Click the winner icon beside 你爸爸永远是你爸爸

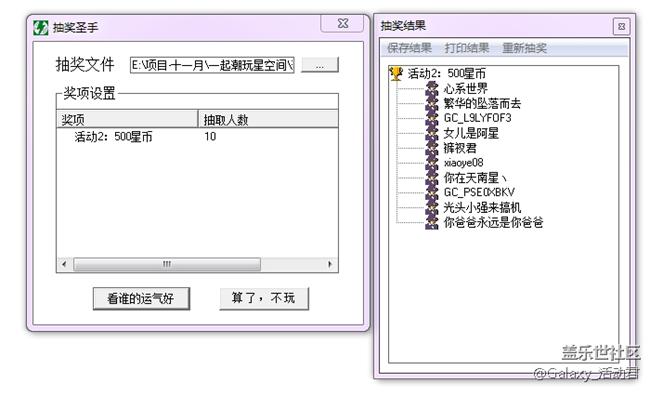pyautogui.click(x=432, y=222)
